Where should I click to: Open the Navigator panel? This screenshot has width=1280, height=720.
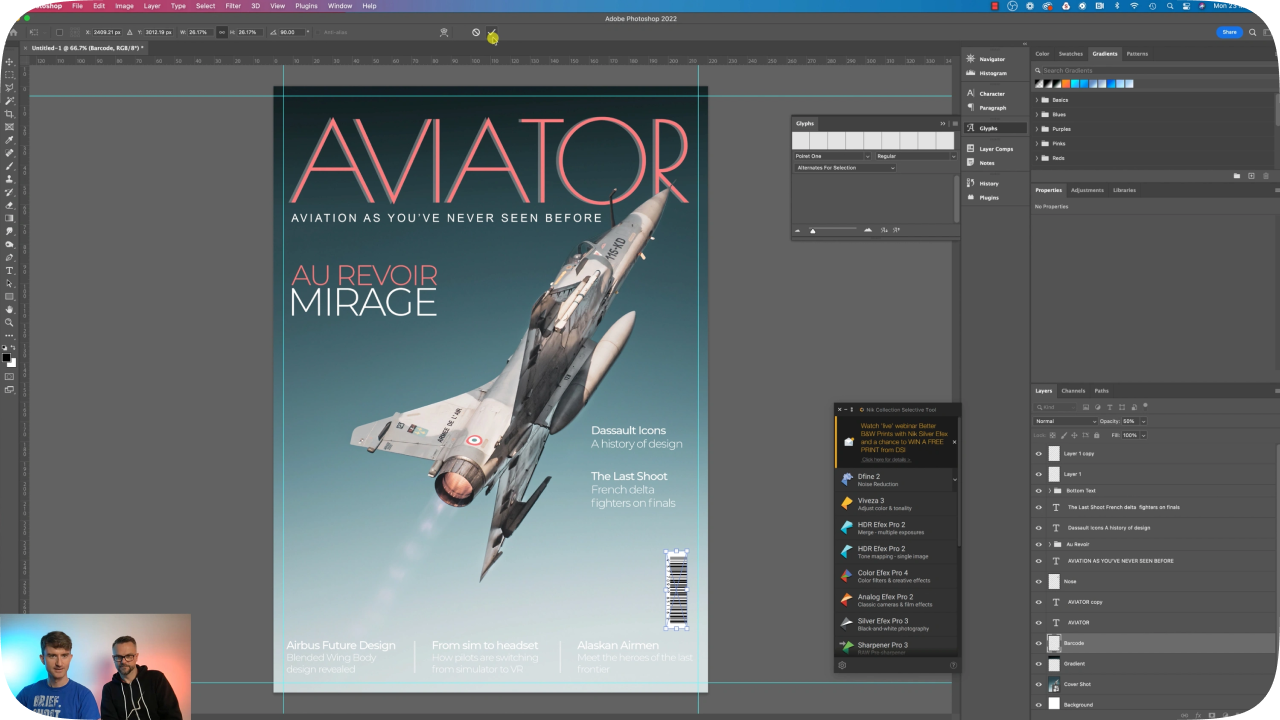(991, 59)
